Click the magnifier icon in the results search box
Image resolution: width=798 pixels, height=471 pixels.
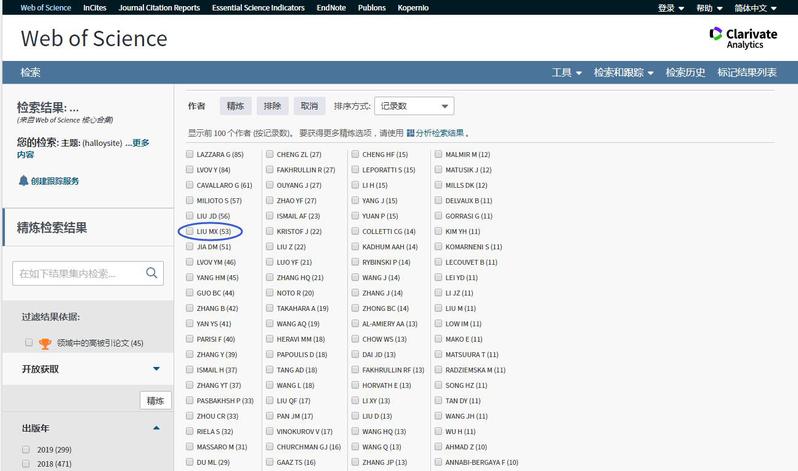(152, 273)
